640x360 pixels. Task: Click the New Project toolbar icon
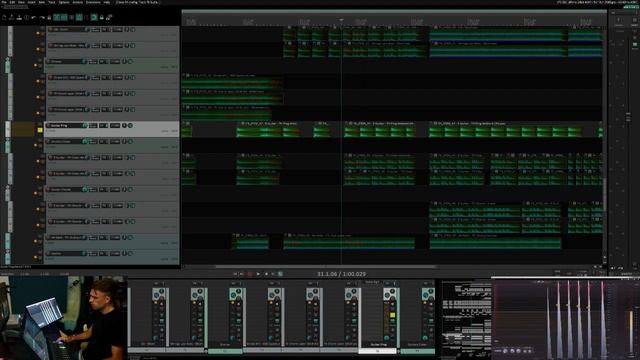(4, 18)
